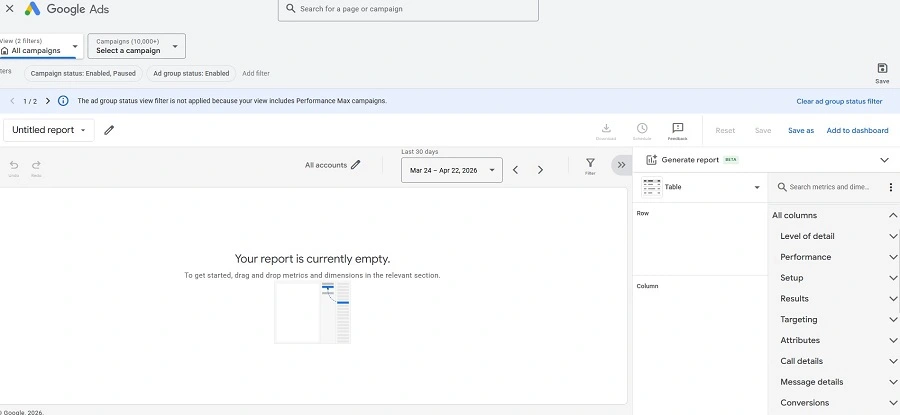
Task: Open the Untitled report dropdown
Action: [49, 130]
